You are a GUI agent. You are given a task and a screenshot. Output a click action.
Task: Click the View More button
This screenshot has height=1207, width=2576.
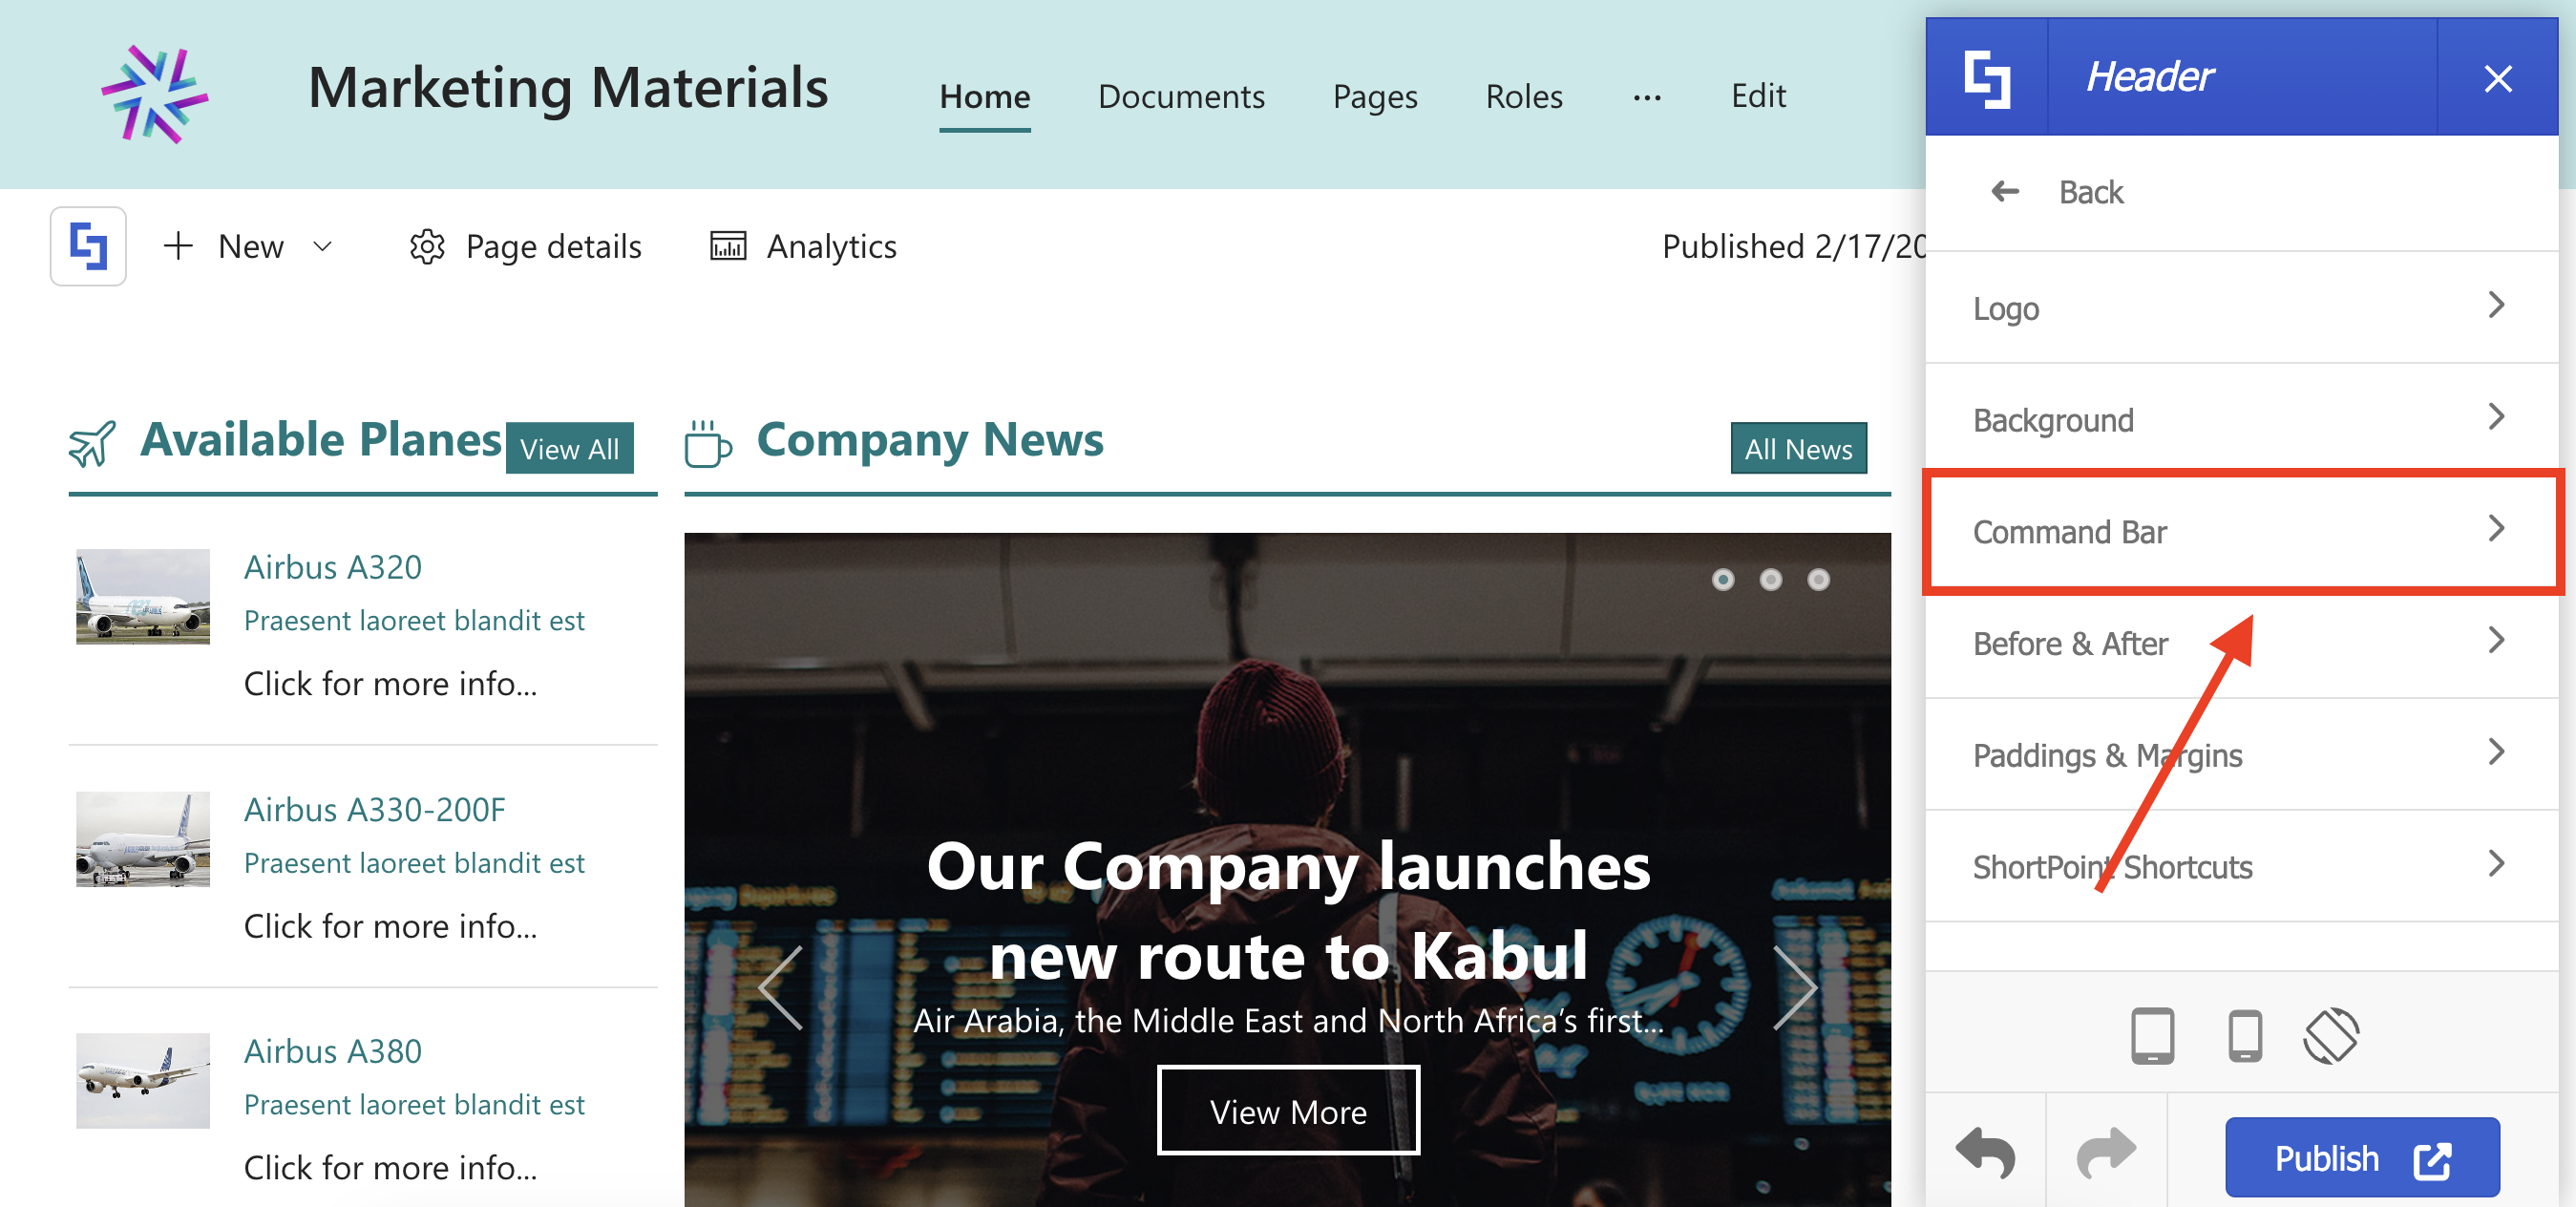click(1288, 1111)
